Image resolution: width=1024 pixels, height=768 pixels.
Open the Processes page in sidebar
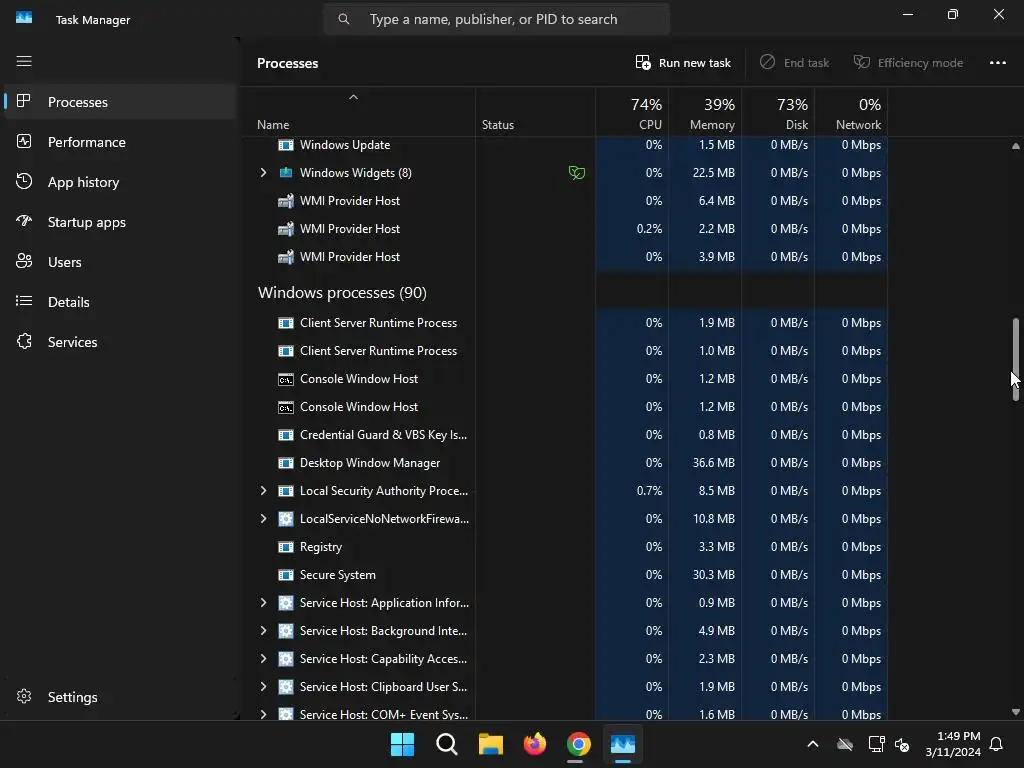click(120, 102)
